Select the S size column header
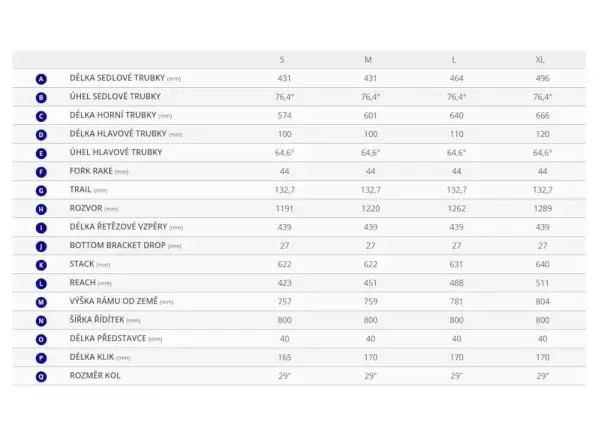Image resolution: width=600 pixels, height=440 pixels. pyautogui.click(x=282, y=60)
